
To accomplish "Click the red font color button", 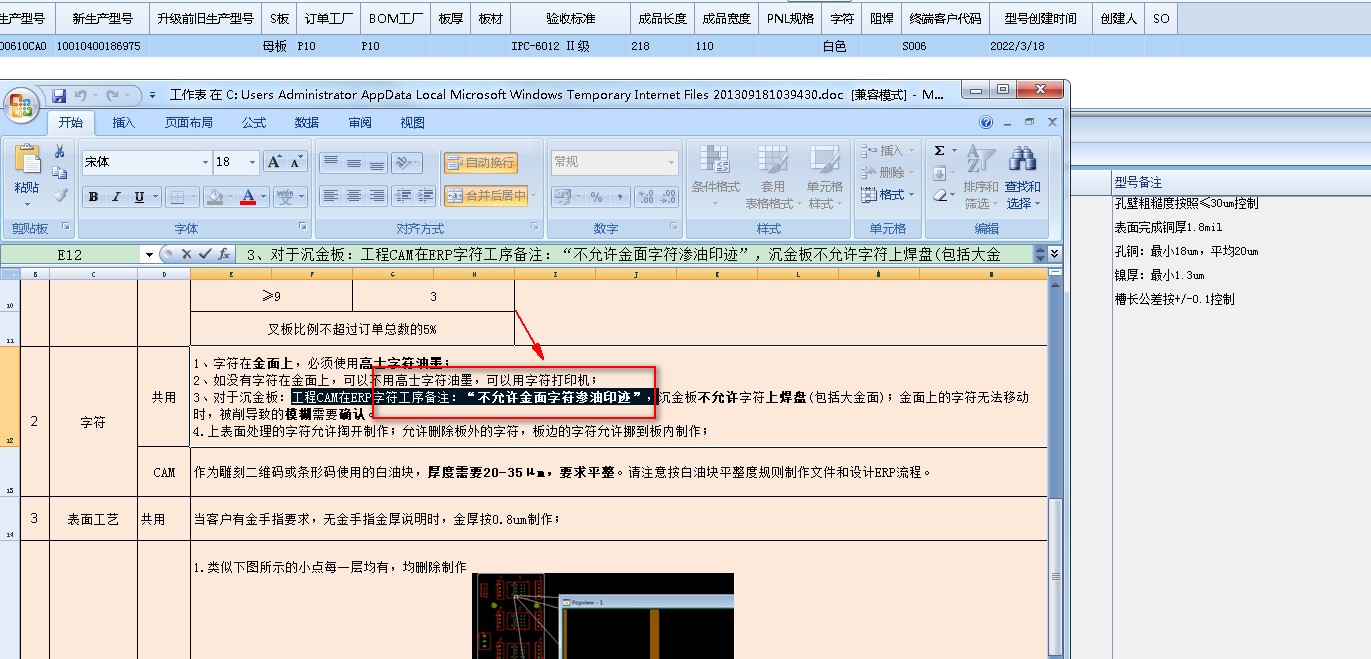I will tap(247, 197).
